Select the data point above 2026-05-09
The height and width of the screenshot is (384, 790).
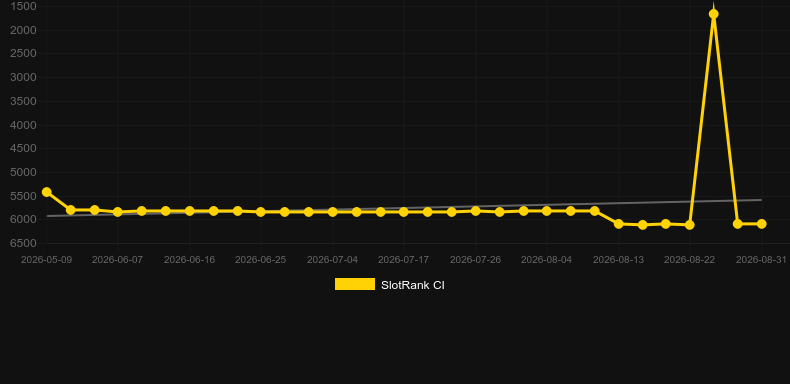(47, 192)
